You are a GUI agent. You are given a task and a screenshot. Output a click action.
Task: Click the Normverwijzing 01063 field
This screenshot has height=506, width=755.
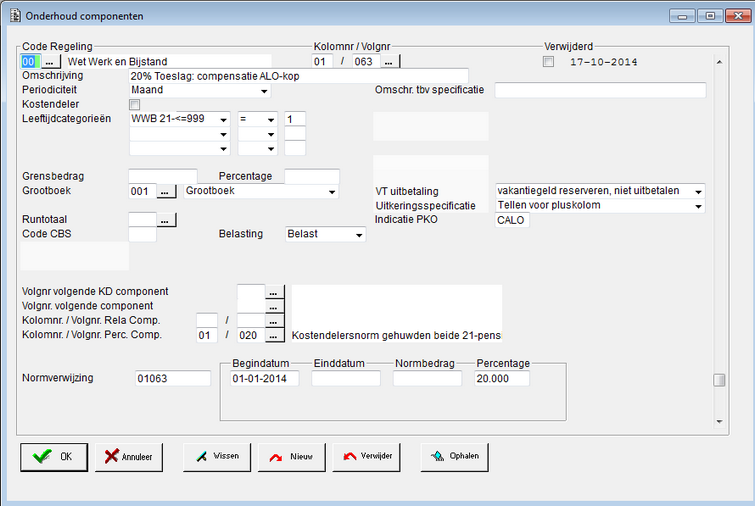173,378
